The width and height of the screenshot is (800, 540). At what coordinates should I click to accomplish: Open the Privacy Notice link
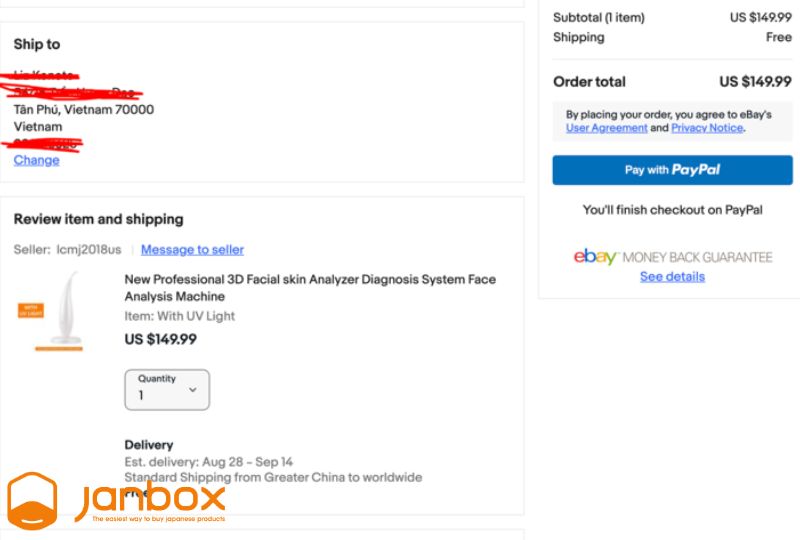[x=707, y=128]
